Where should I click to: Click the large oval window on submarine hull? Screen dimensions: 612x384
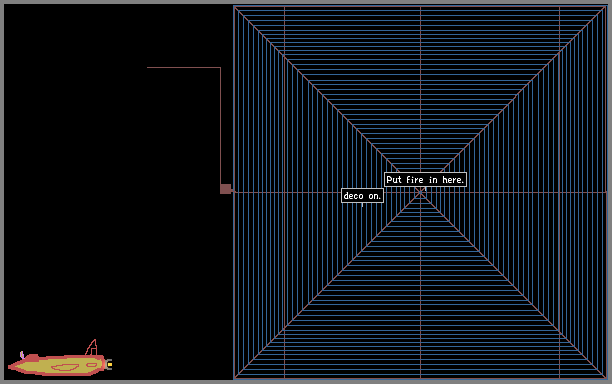point(65,367)
